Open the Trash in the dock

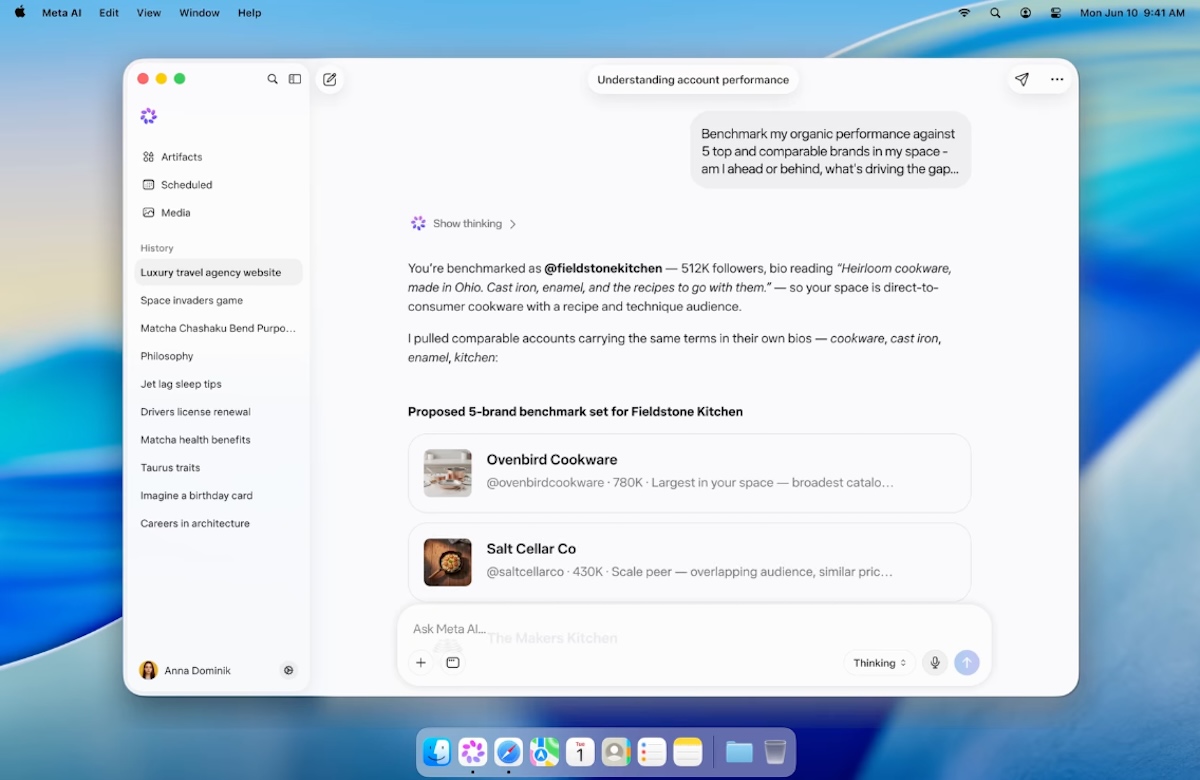[x=775, y=752]
